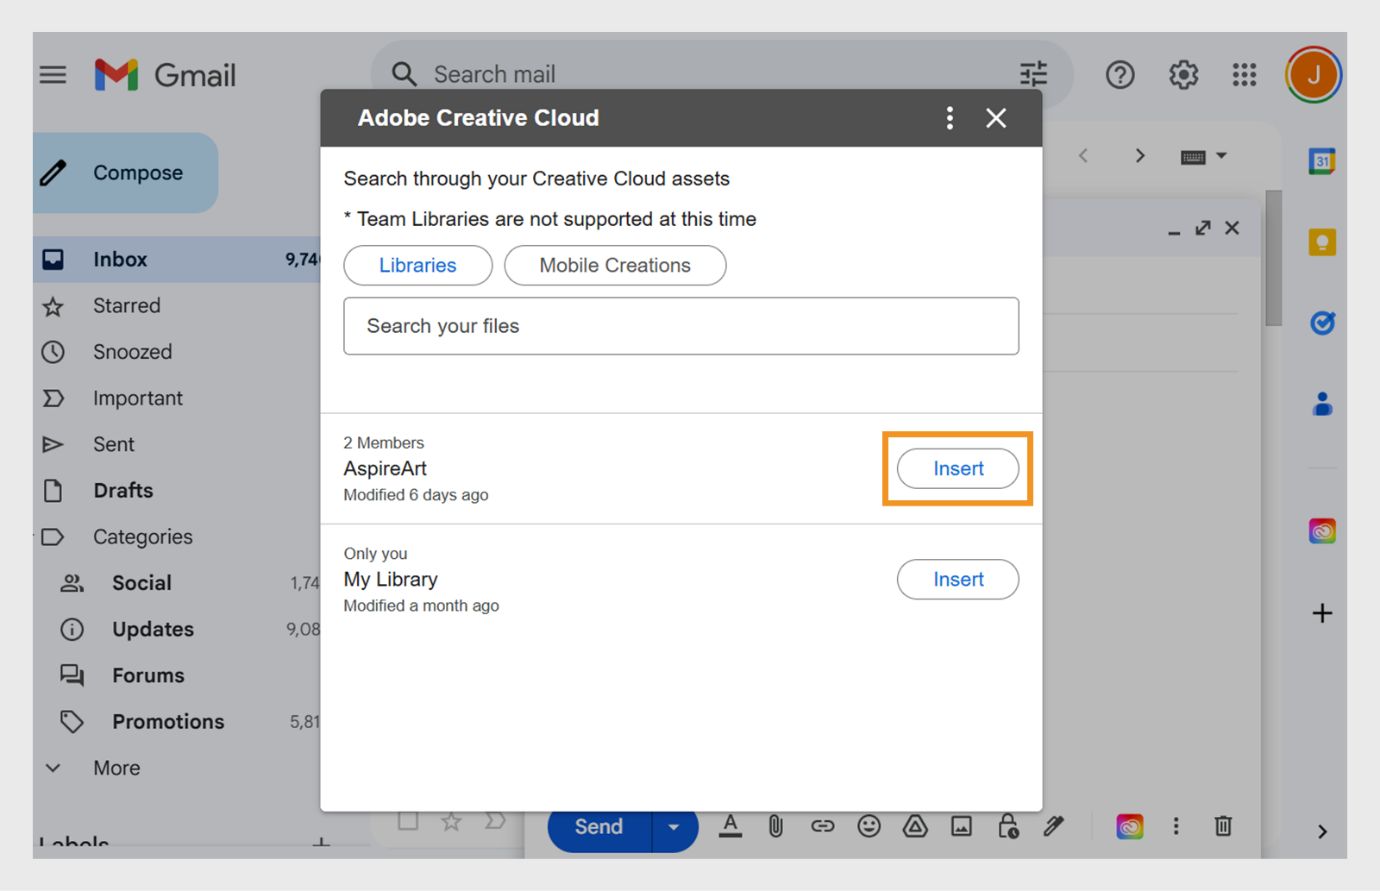1380x891 pixels.
Task: Insert a photo using the image icon
Action: (961, 826)
